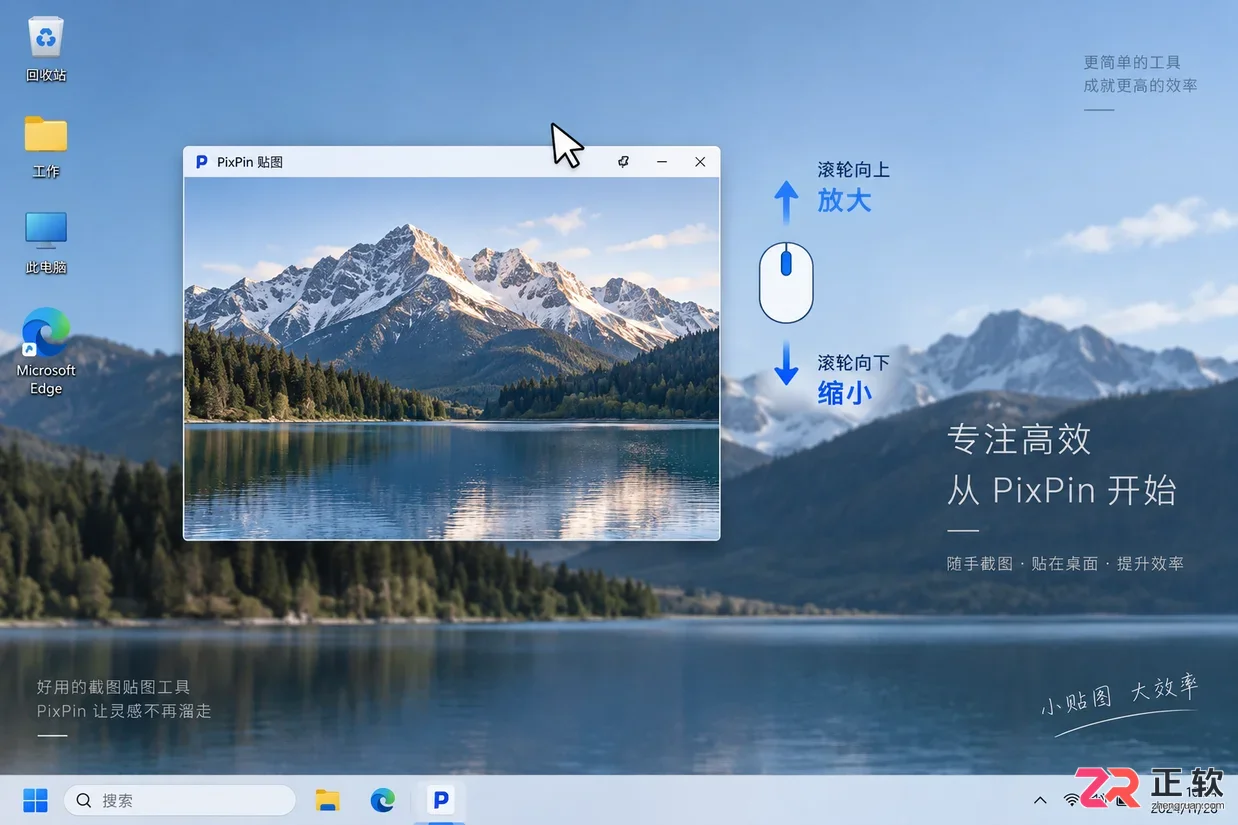Close the PixPin 贴图 window
The width and height of the screenshot is (1238, 825).
(700, 162)
